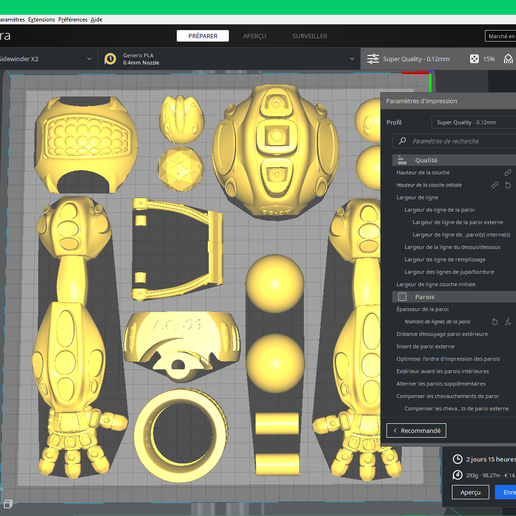The width and height of the screenshot is (516, 516).
Task: Click the Parois category icon
Action: 402,297
